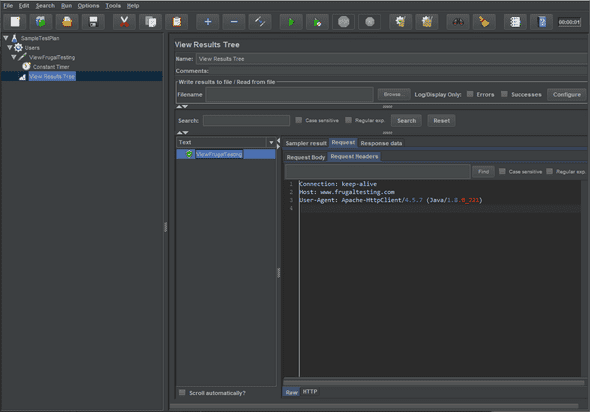
Task: Click the SampleTestPlan flask icon
Action: coord(14,38)
